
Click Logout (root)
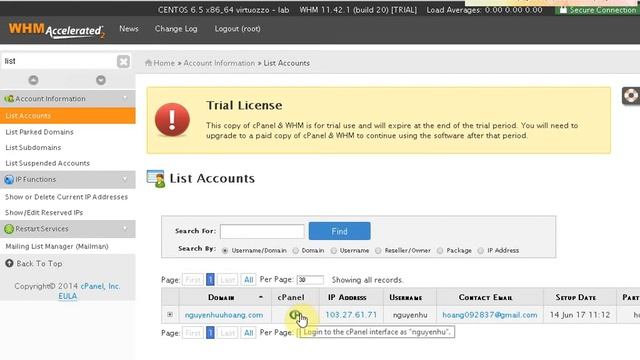(x=238, y=29)
